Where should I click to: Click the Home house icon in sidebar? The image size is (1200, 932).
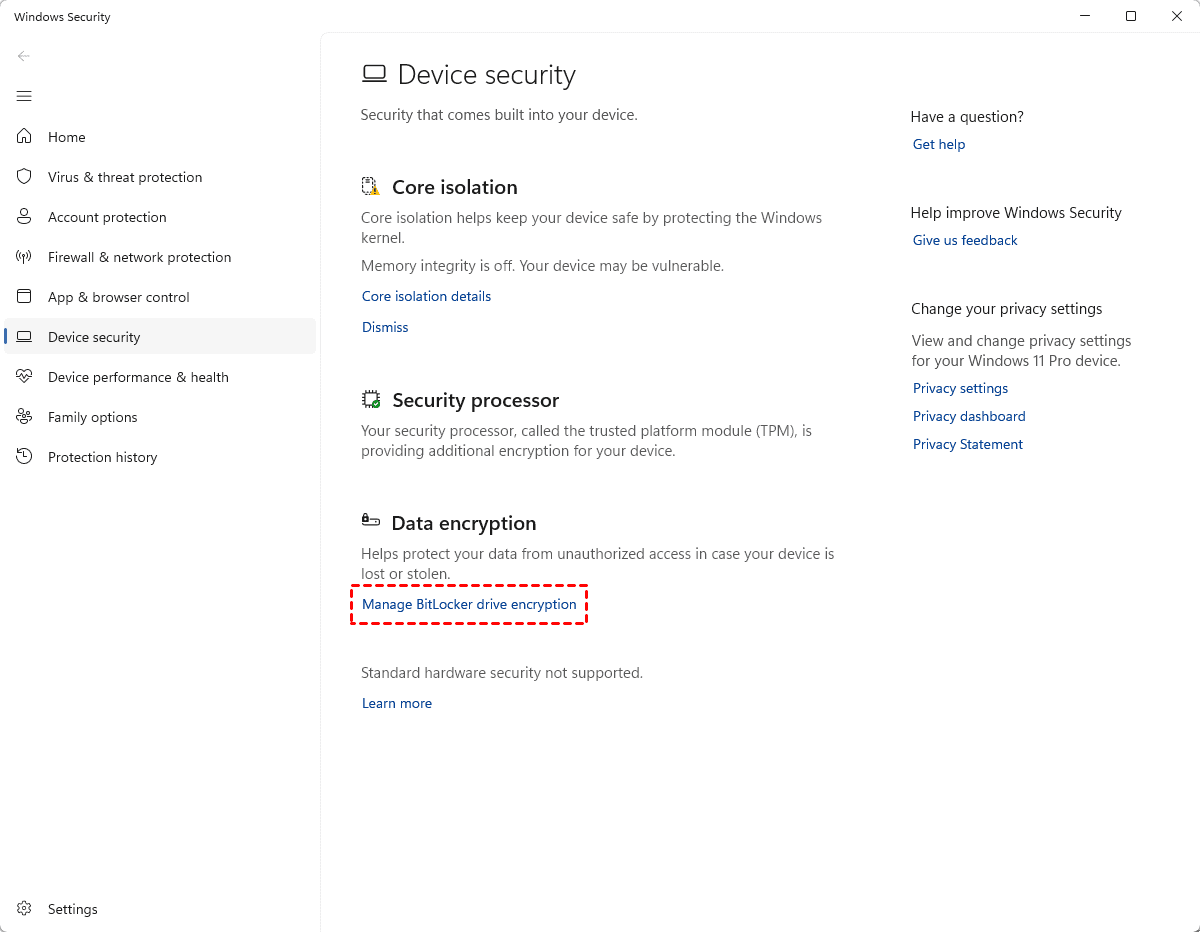point(25,137)
